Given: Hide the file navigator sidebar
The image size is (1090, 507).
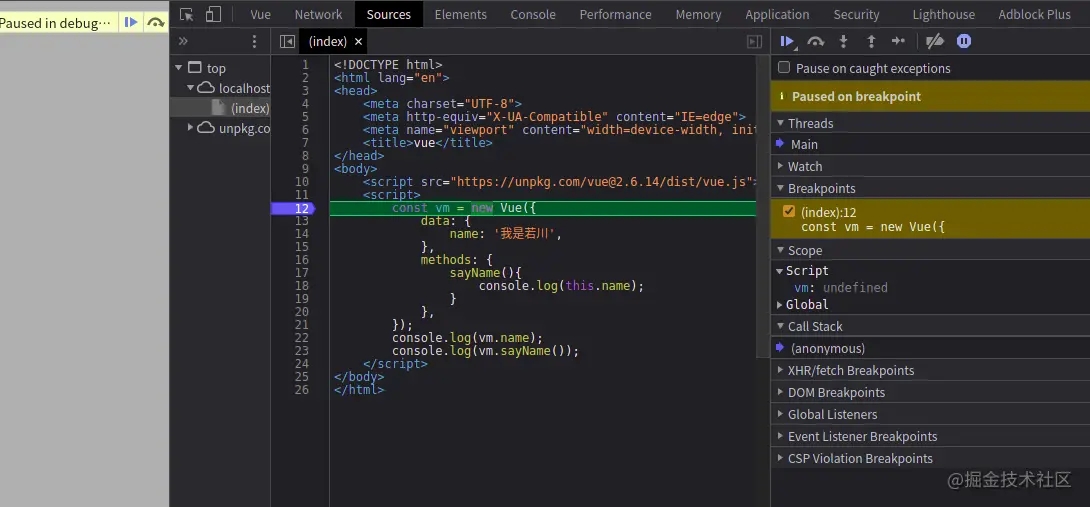Looking at the screenshot, I should click(287, 41).
